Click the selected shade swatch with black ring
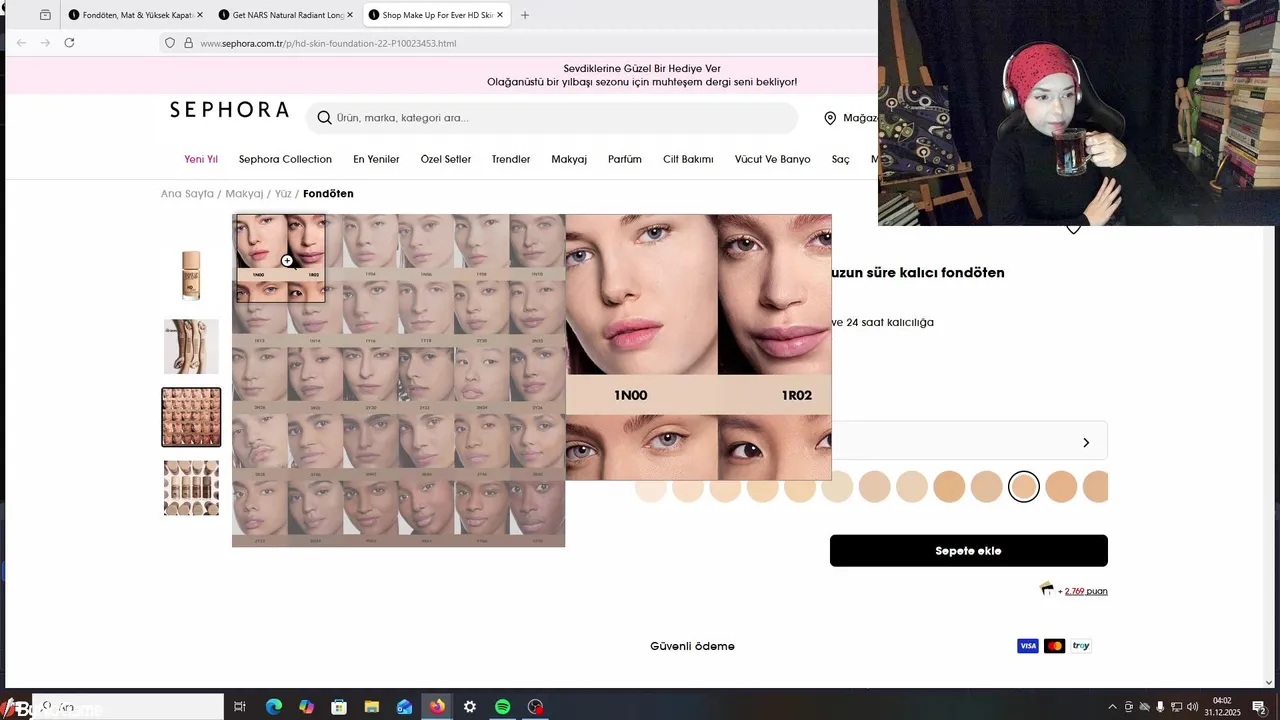This screenshot has width=1280, height=720. (1024, 487)
